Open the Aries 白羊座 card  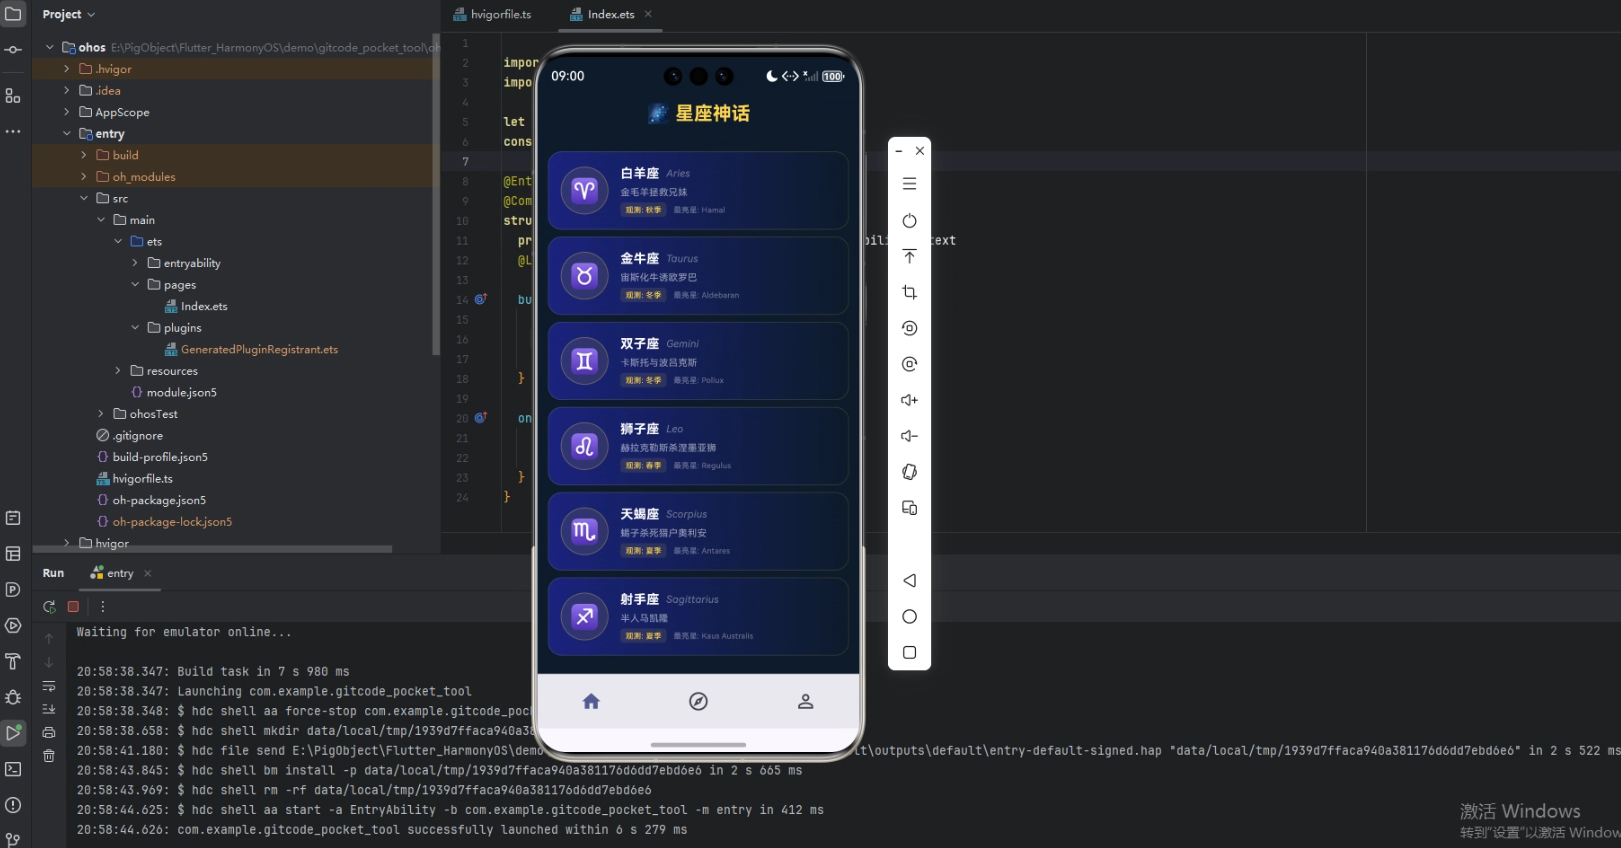[x=698, y=190]
